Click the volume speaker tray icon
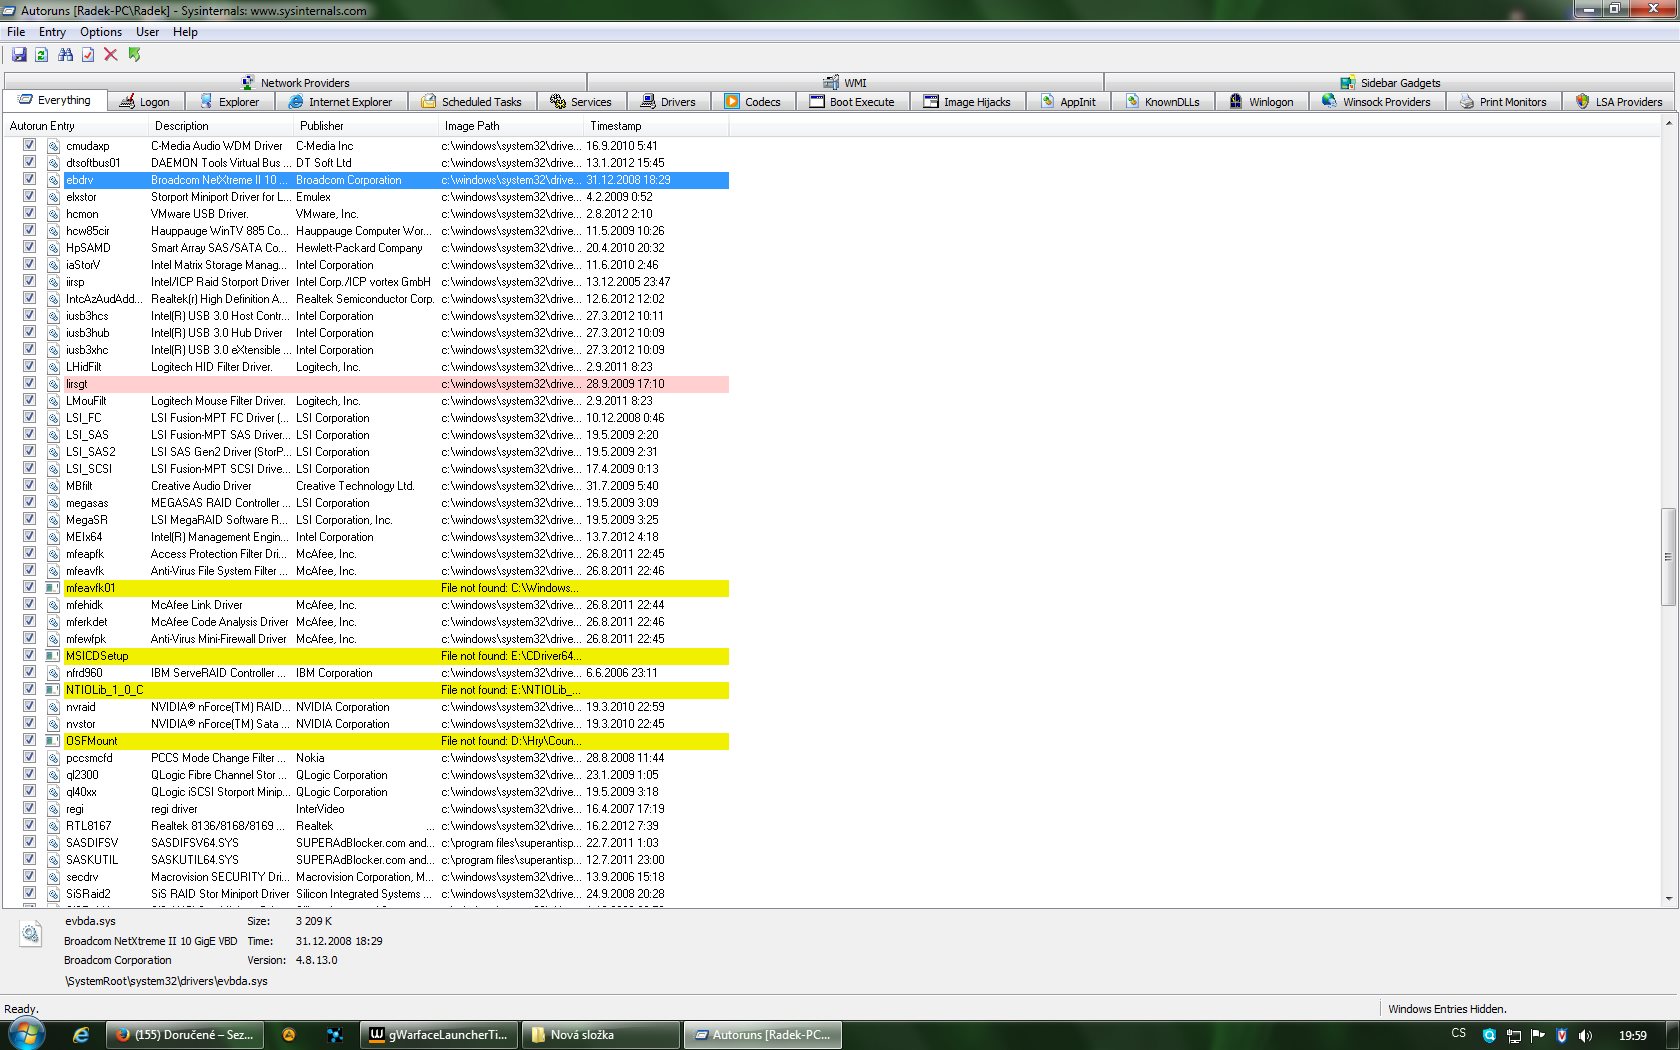This screenshot has width=1680, height=1050. [1585, 1036]
